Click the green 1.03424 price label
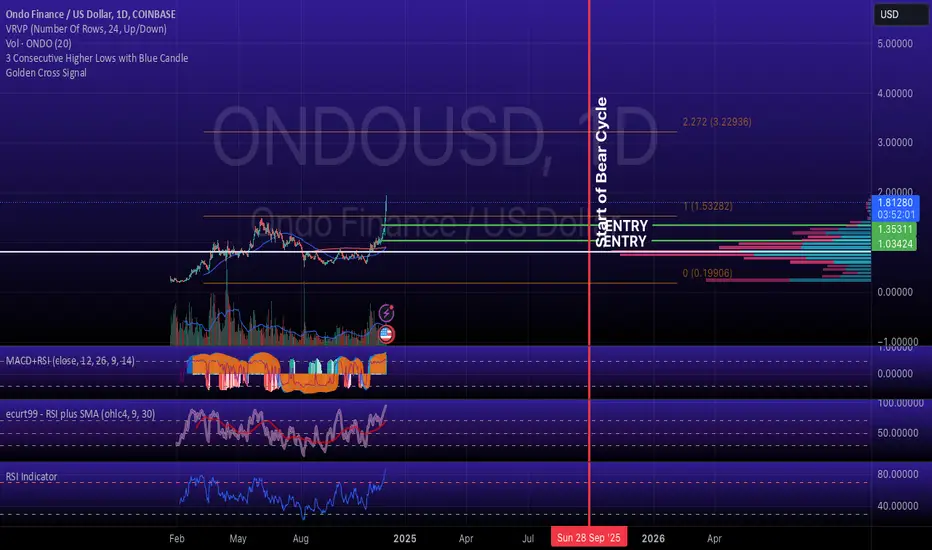Screen dimensions: 932x550 (895, 244)
